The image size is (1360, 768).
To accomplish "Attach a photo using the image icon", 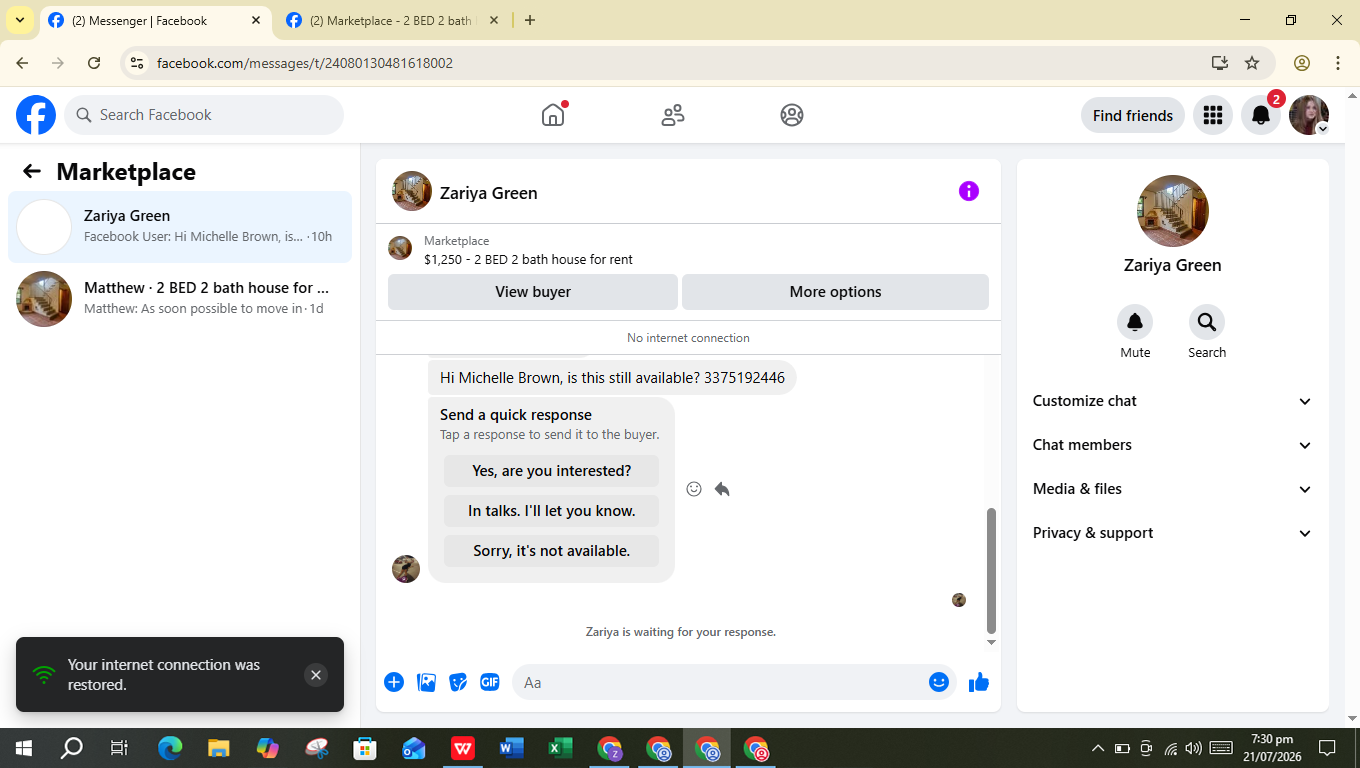I will click(x=426, y=682).
